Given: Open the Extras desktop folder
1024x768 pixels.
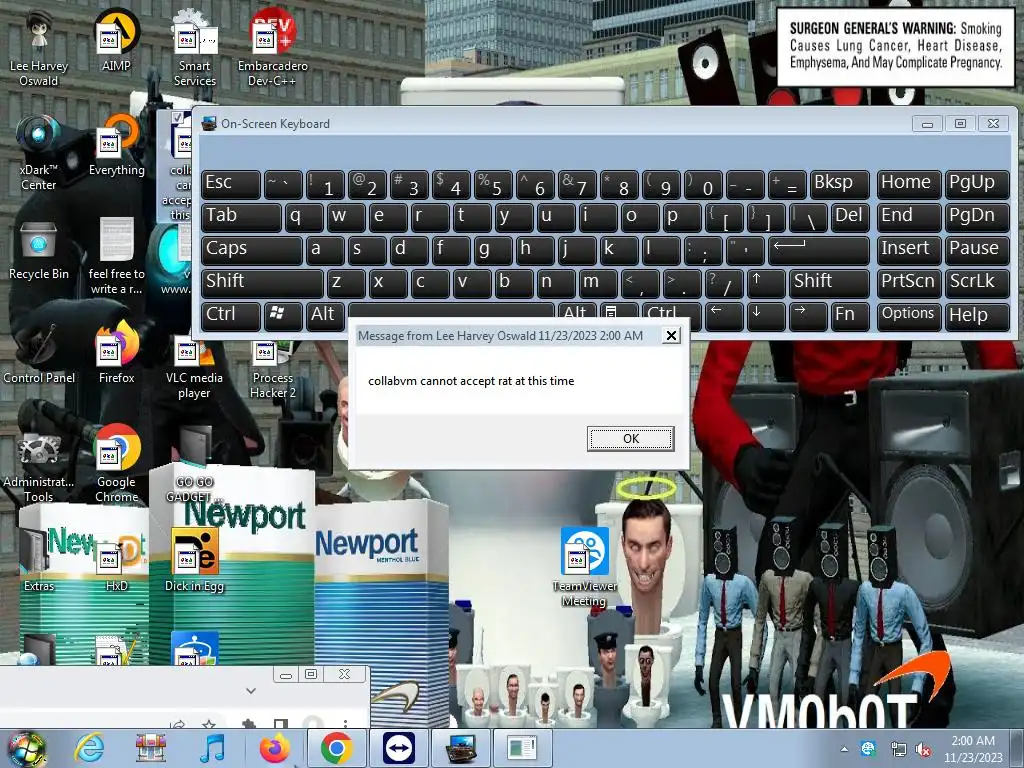Looking at the screenshot, I should 39,562.
